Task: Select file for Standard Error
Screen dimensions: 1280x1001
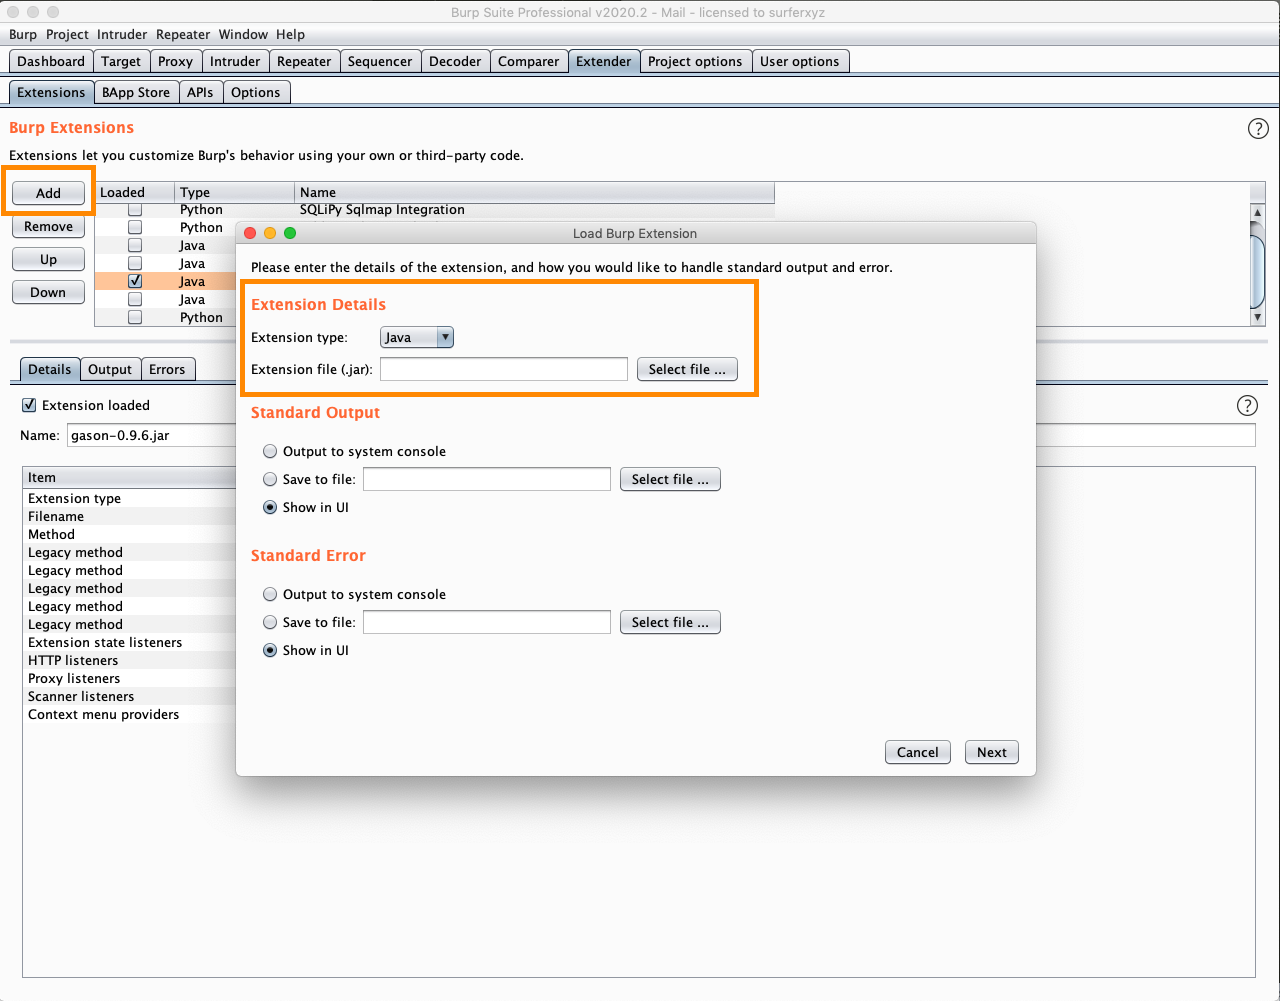Action: (670, 622)
